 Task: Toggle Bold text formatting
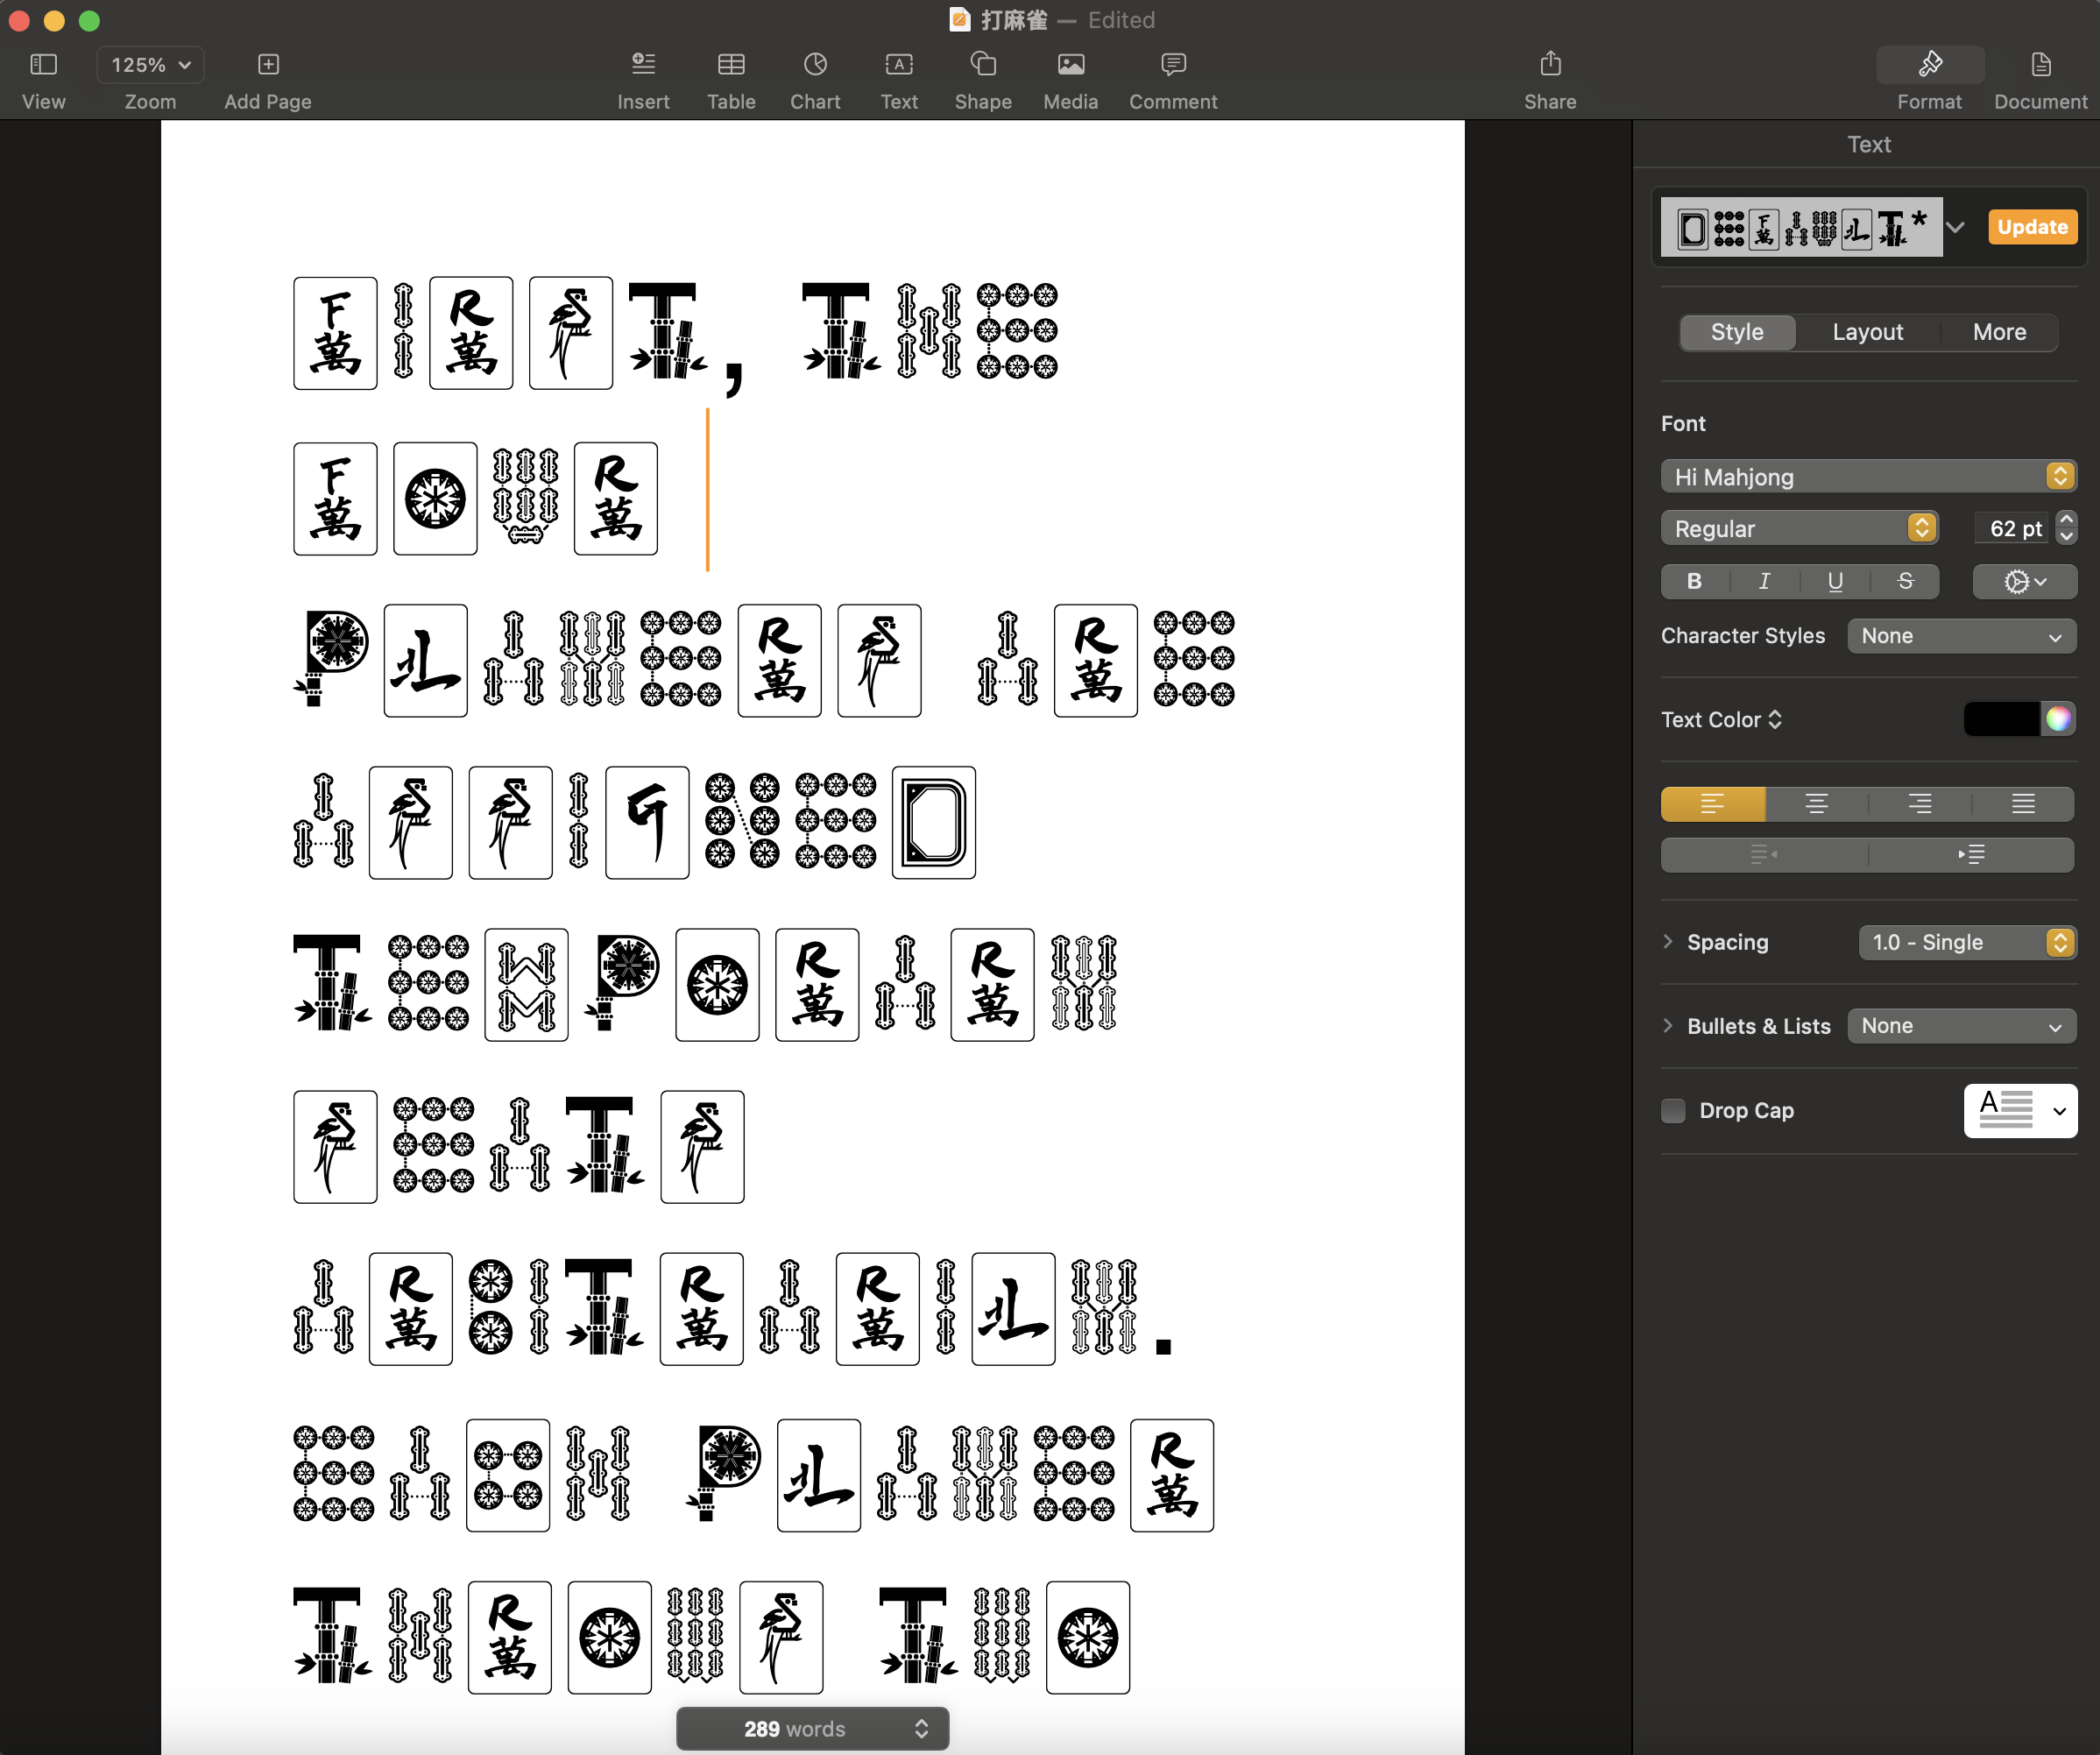[x=1694, y=581]
